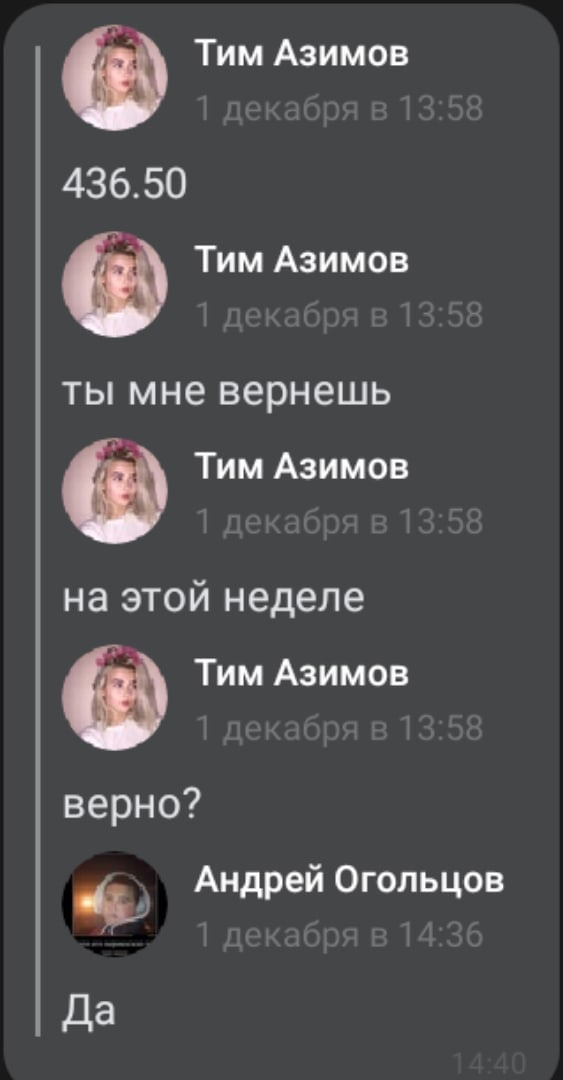Open the profile picture above "верно?"

click(x=114, y=697)
